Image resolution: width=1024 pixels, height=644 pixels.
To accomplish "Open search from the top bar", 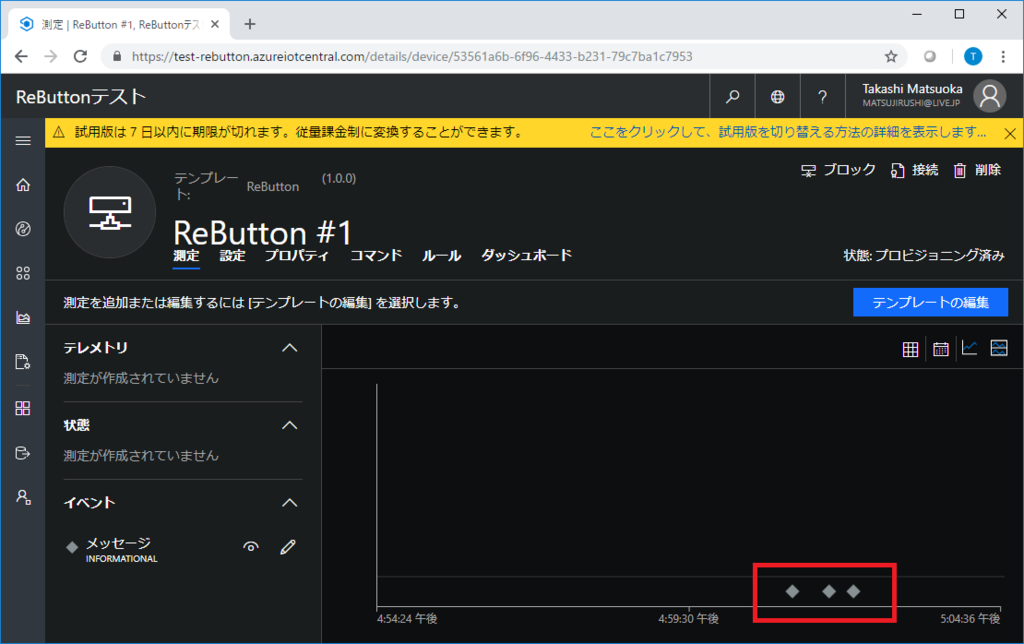I will [x=732, y=96].
